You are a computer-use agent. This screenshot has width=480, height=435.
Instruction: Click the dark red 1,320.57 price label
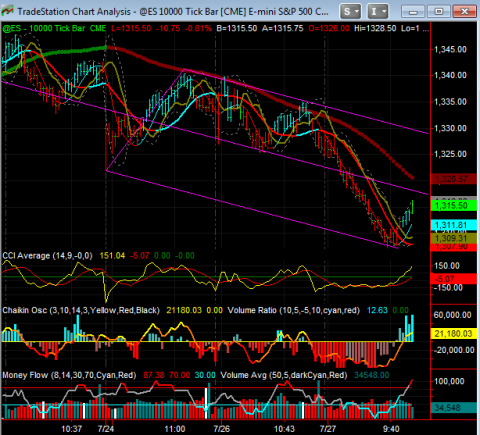click(453, 179)
